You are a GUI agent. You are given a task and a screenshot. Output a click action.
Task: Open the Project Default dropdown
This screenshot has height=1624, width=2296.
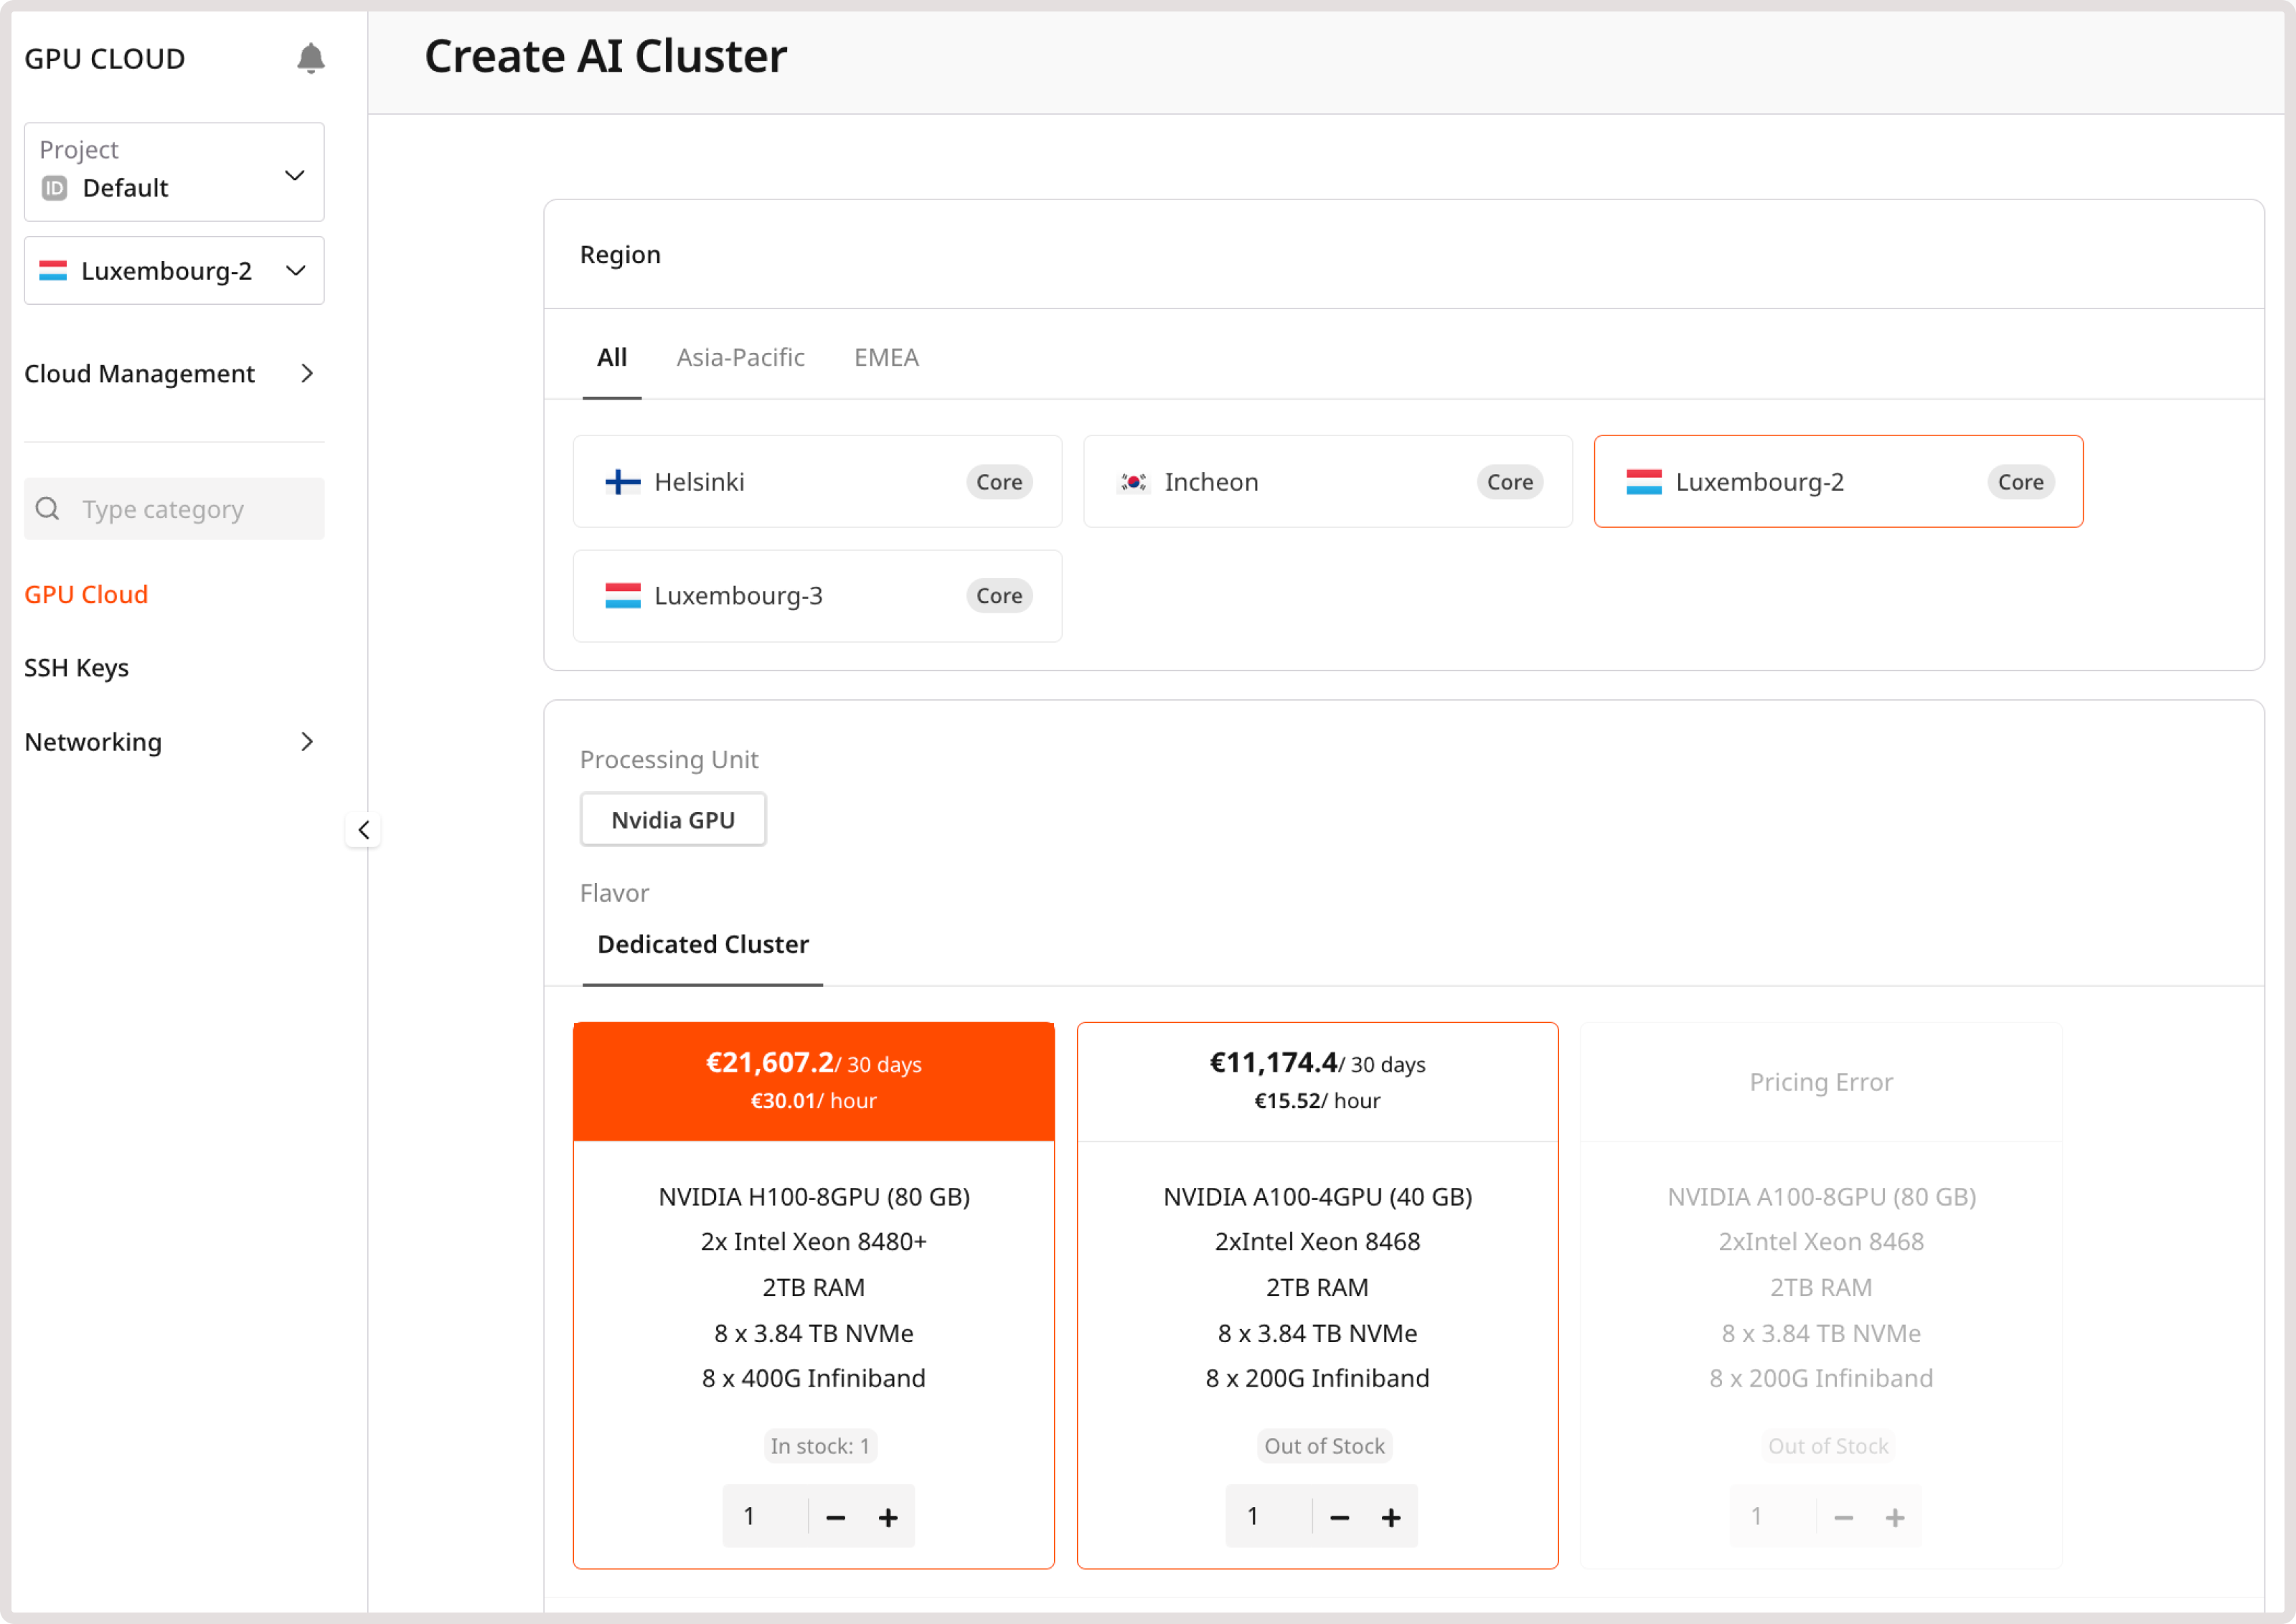point(174,172)
